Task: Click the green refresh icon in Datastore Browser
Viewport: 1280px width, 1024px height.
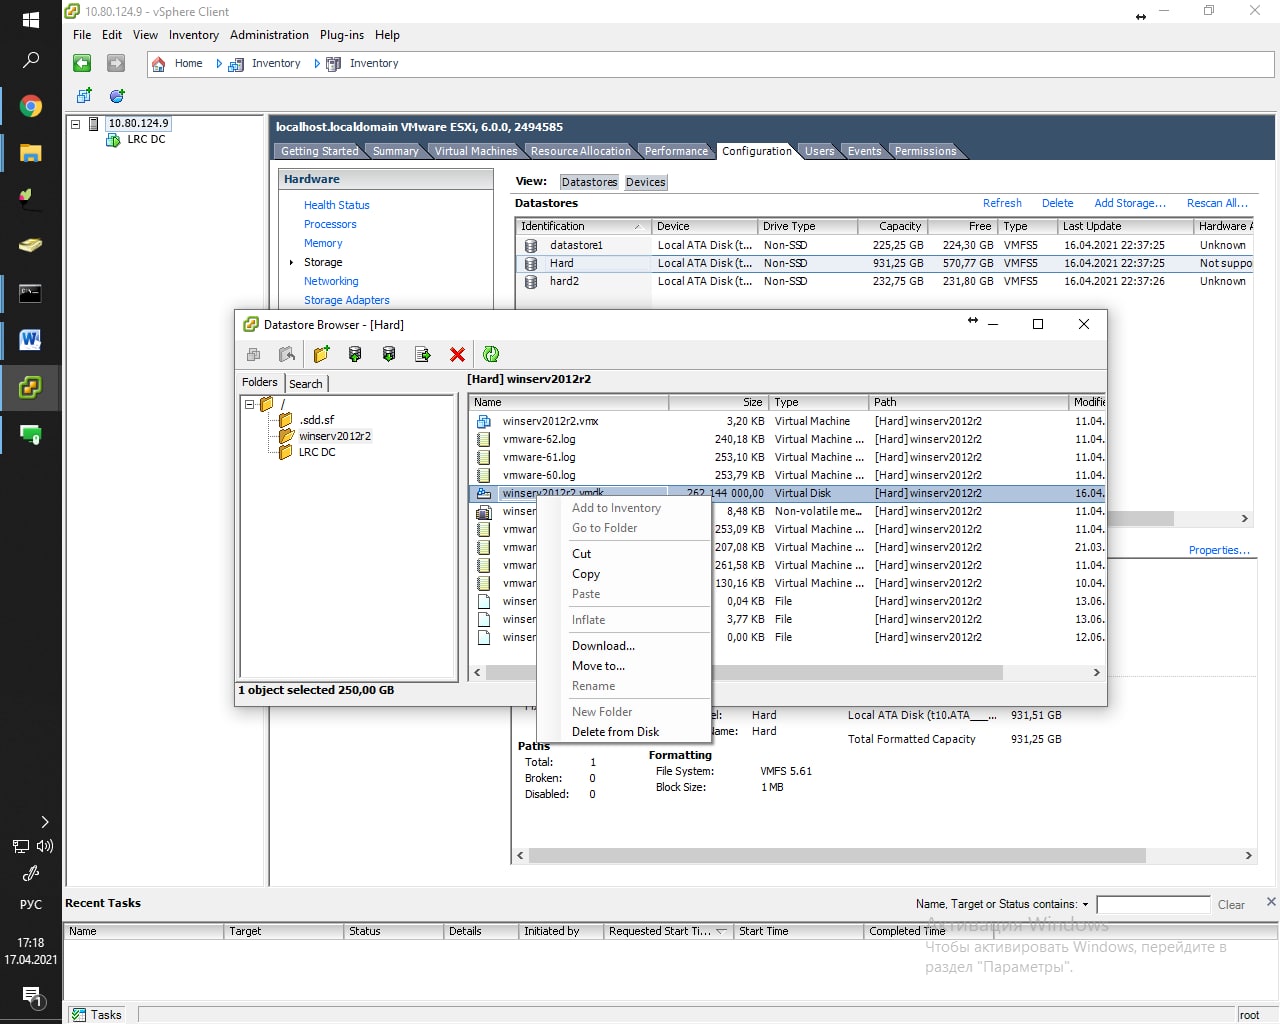Action: 491,354
